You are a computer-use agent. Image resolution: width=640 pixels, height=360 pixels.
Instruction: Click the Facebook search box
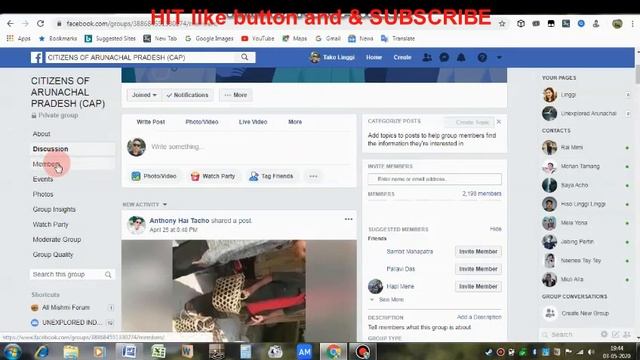click(141, 58)
